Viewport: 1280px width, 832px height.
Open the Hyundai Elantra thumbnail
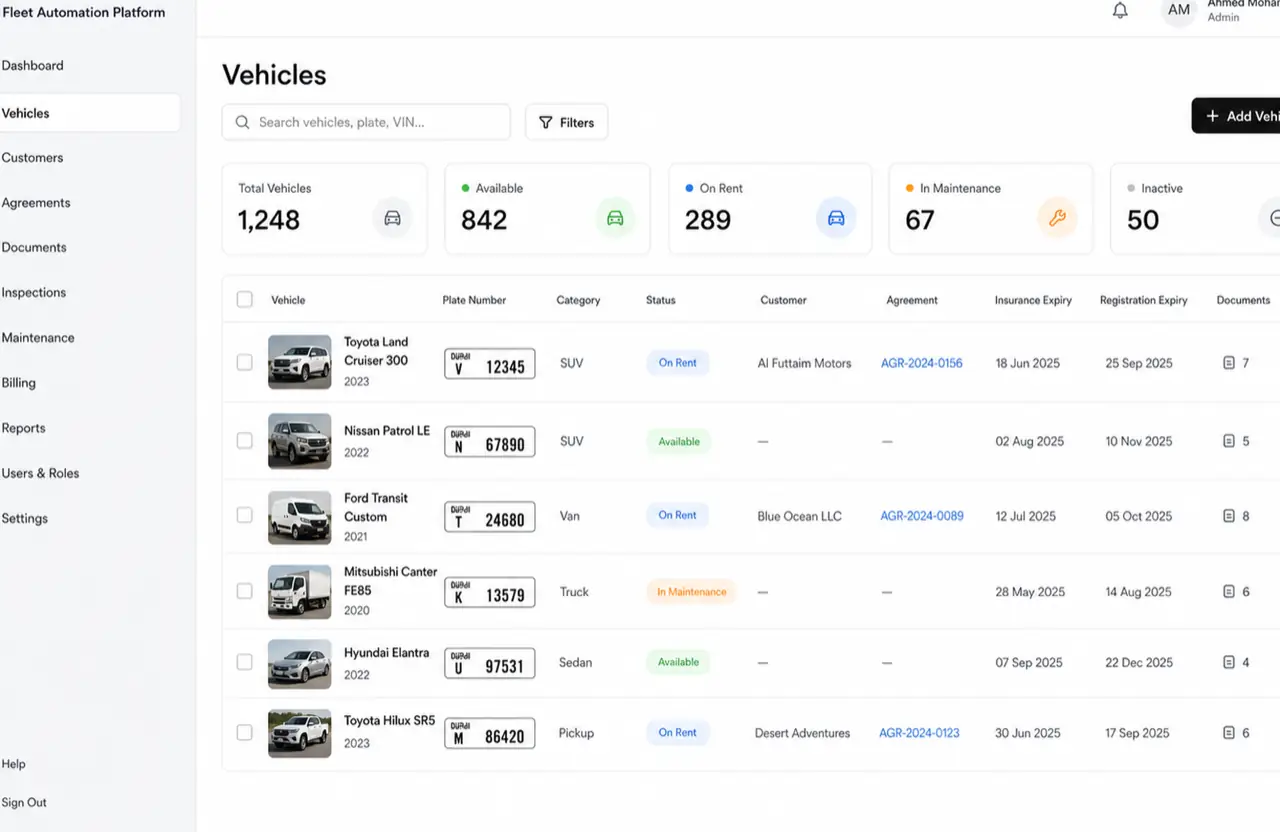pos(299,664)
